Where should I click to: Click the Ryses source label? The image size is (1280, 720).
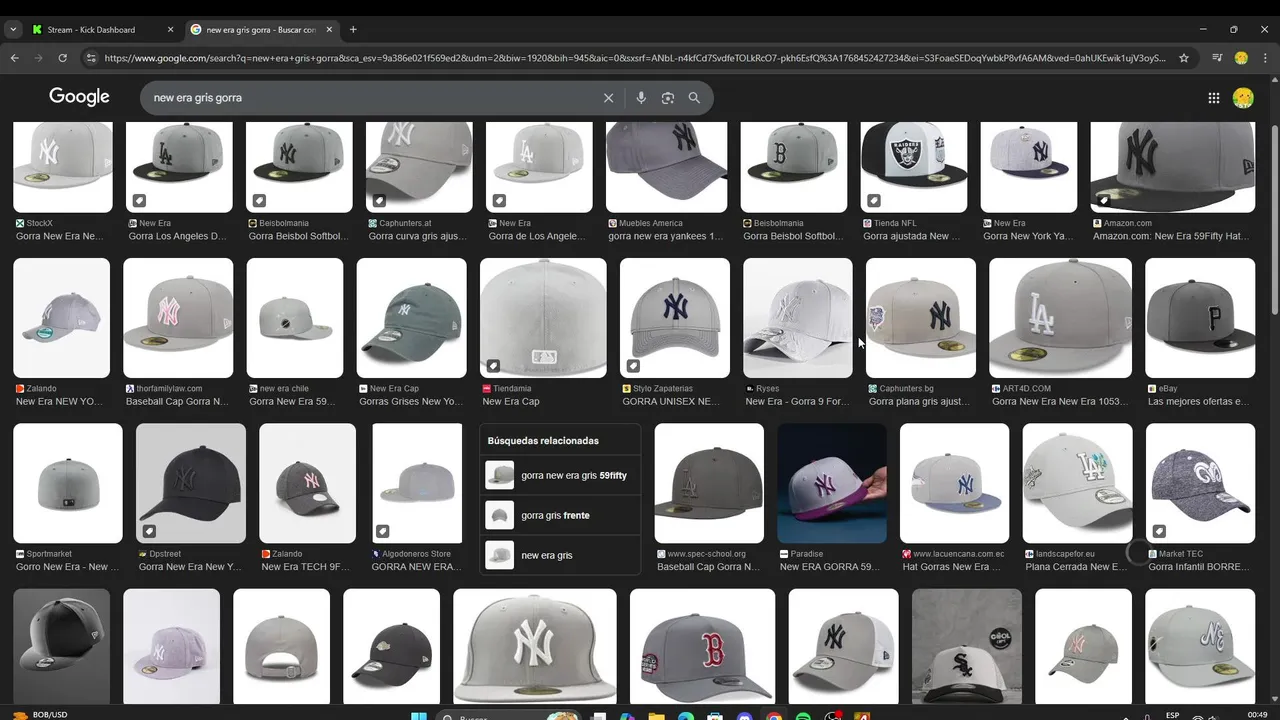pyautogui.click(x=762, y=389)
